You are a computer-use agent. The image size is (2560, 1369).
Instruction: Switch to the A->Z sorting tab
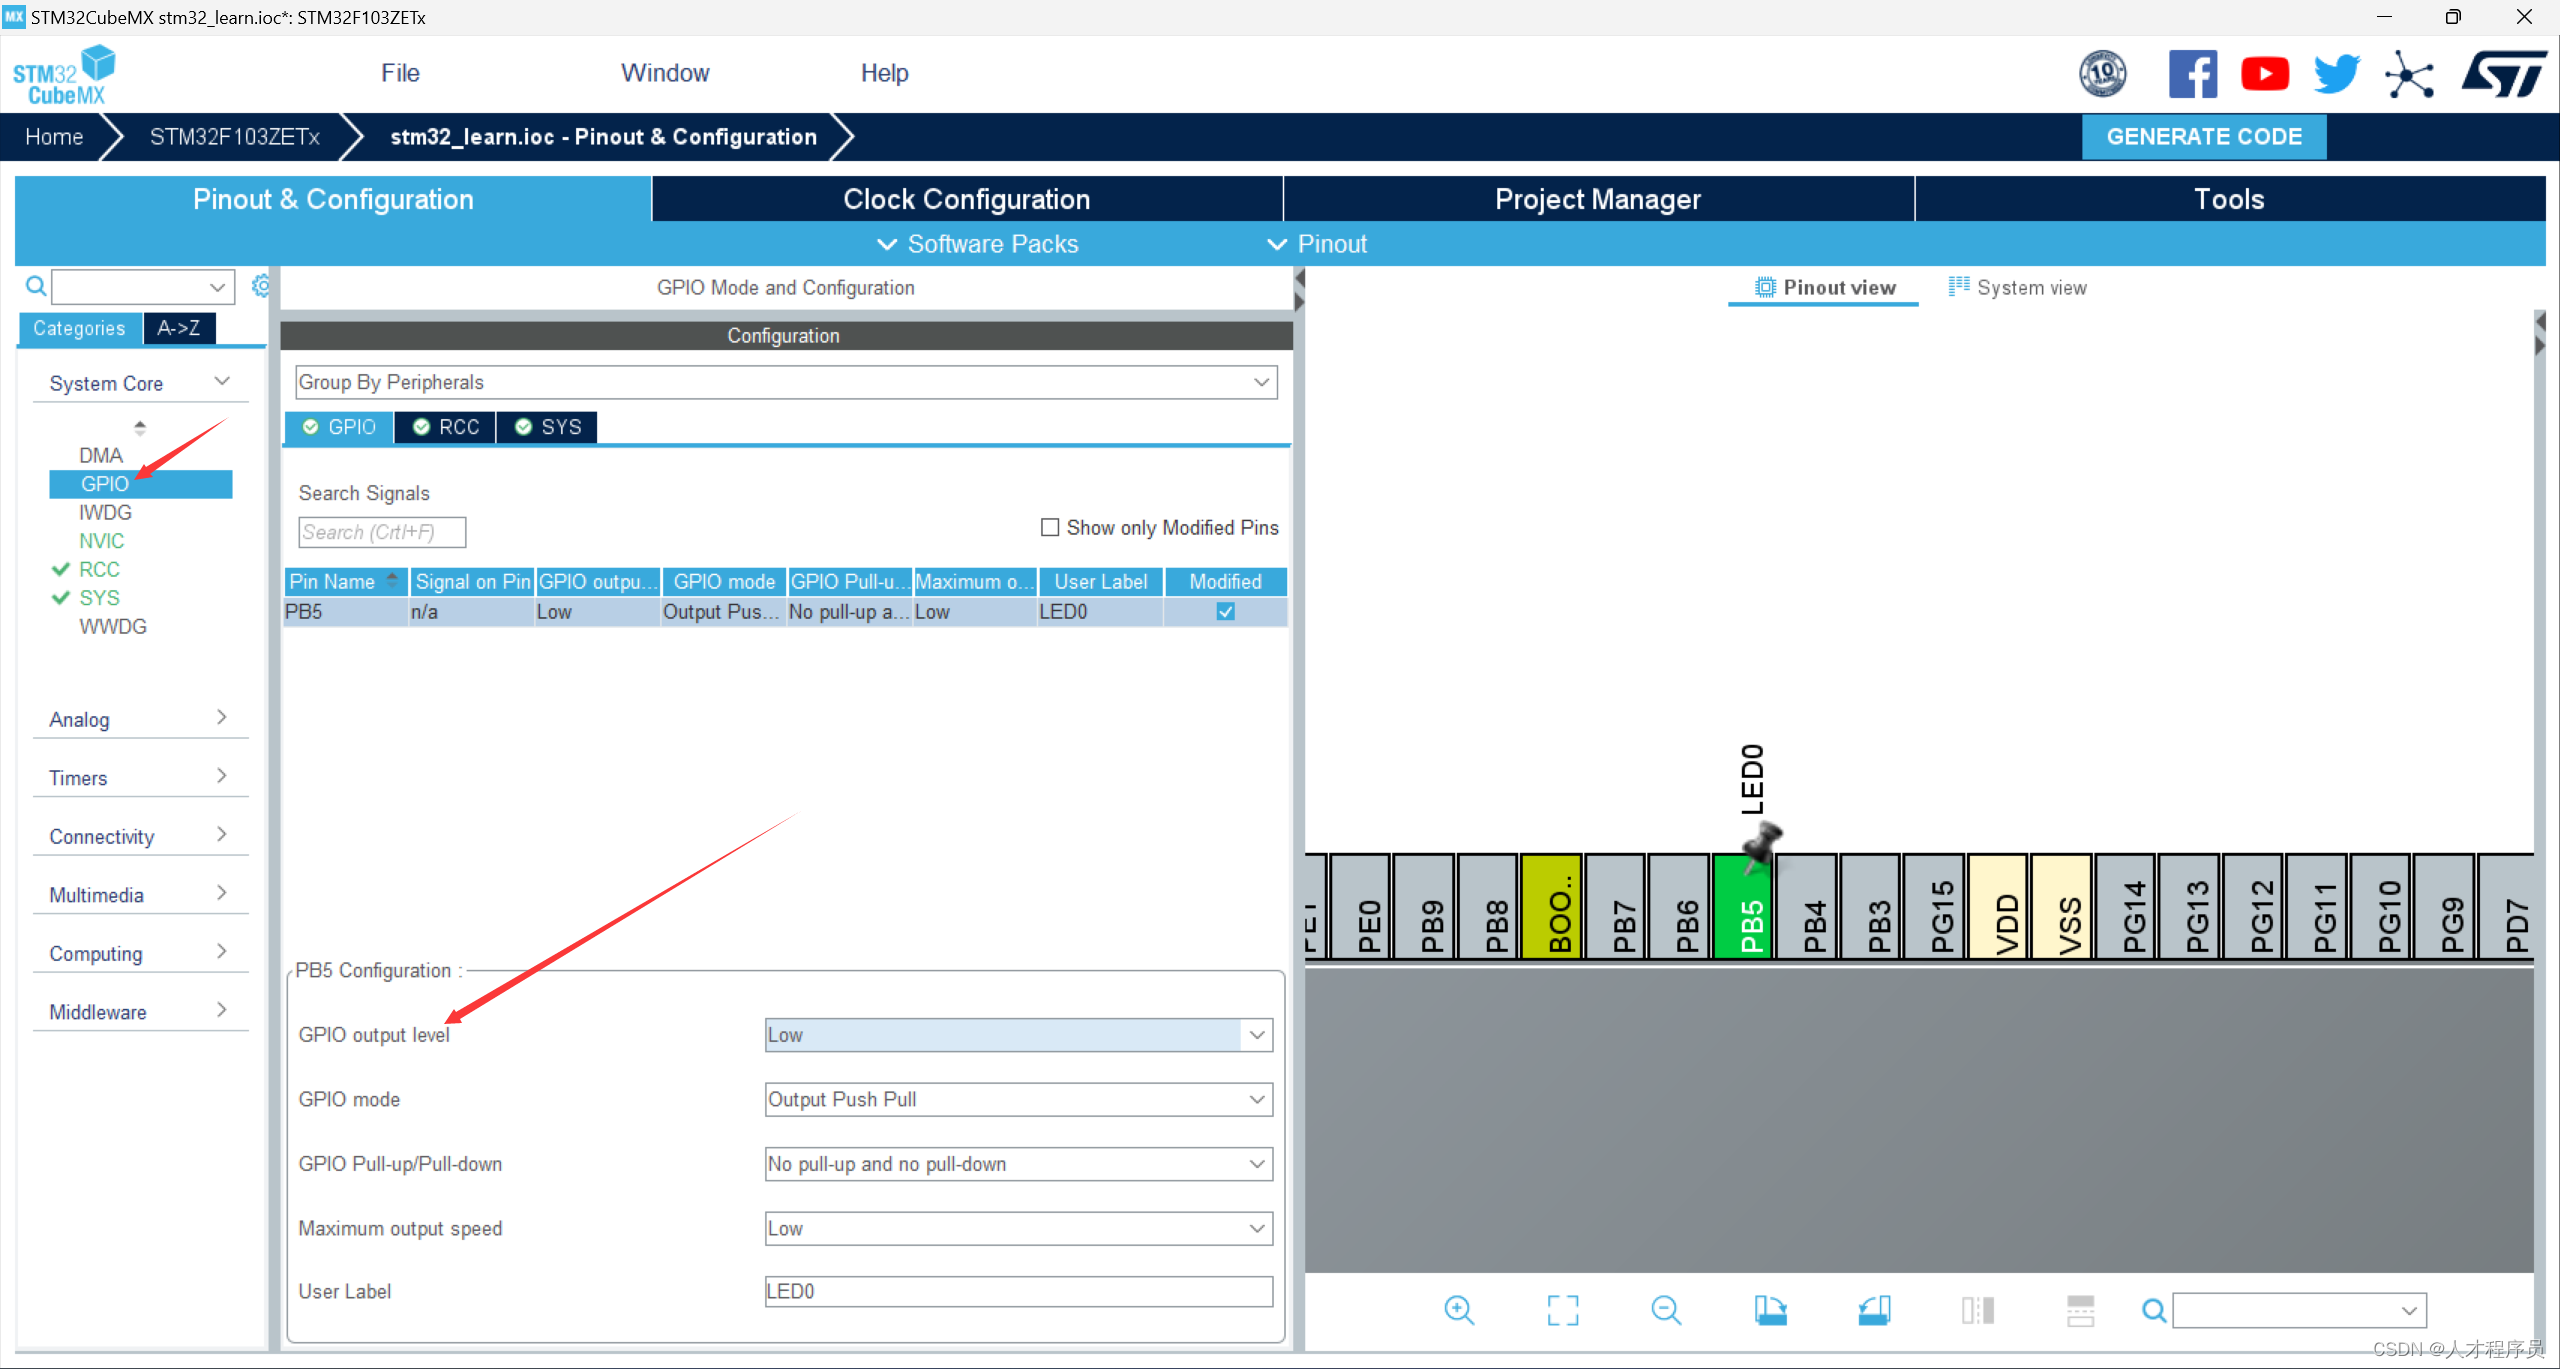179,328
